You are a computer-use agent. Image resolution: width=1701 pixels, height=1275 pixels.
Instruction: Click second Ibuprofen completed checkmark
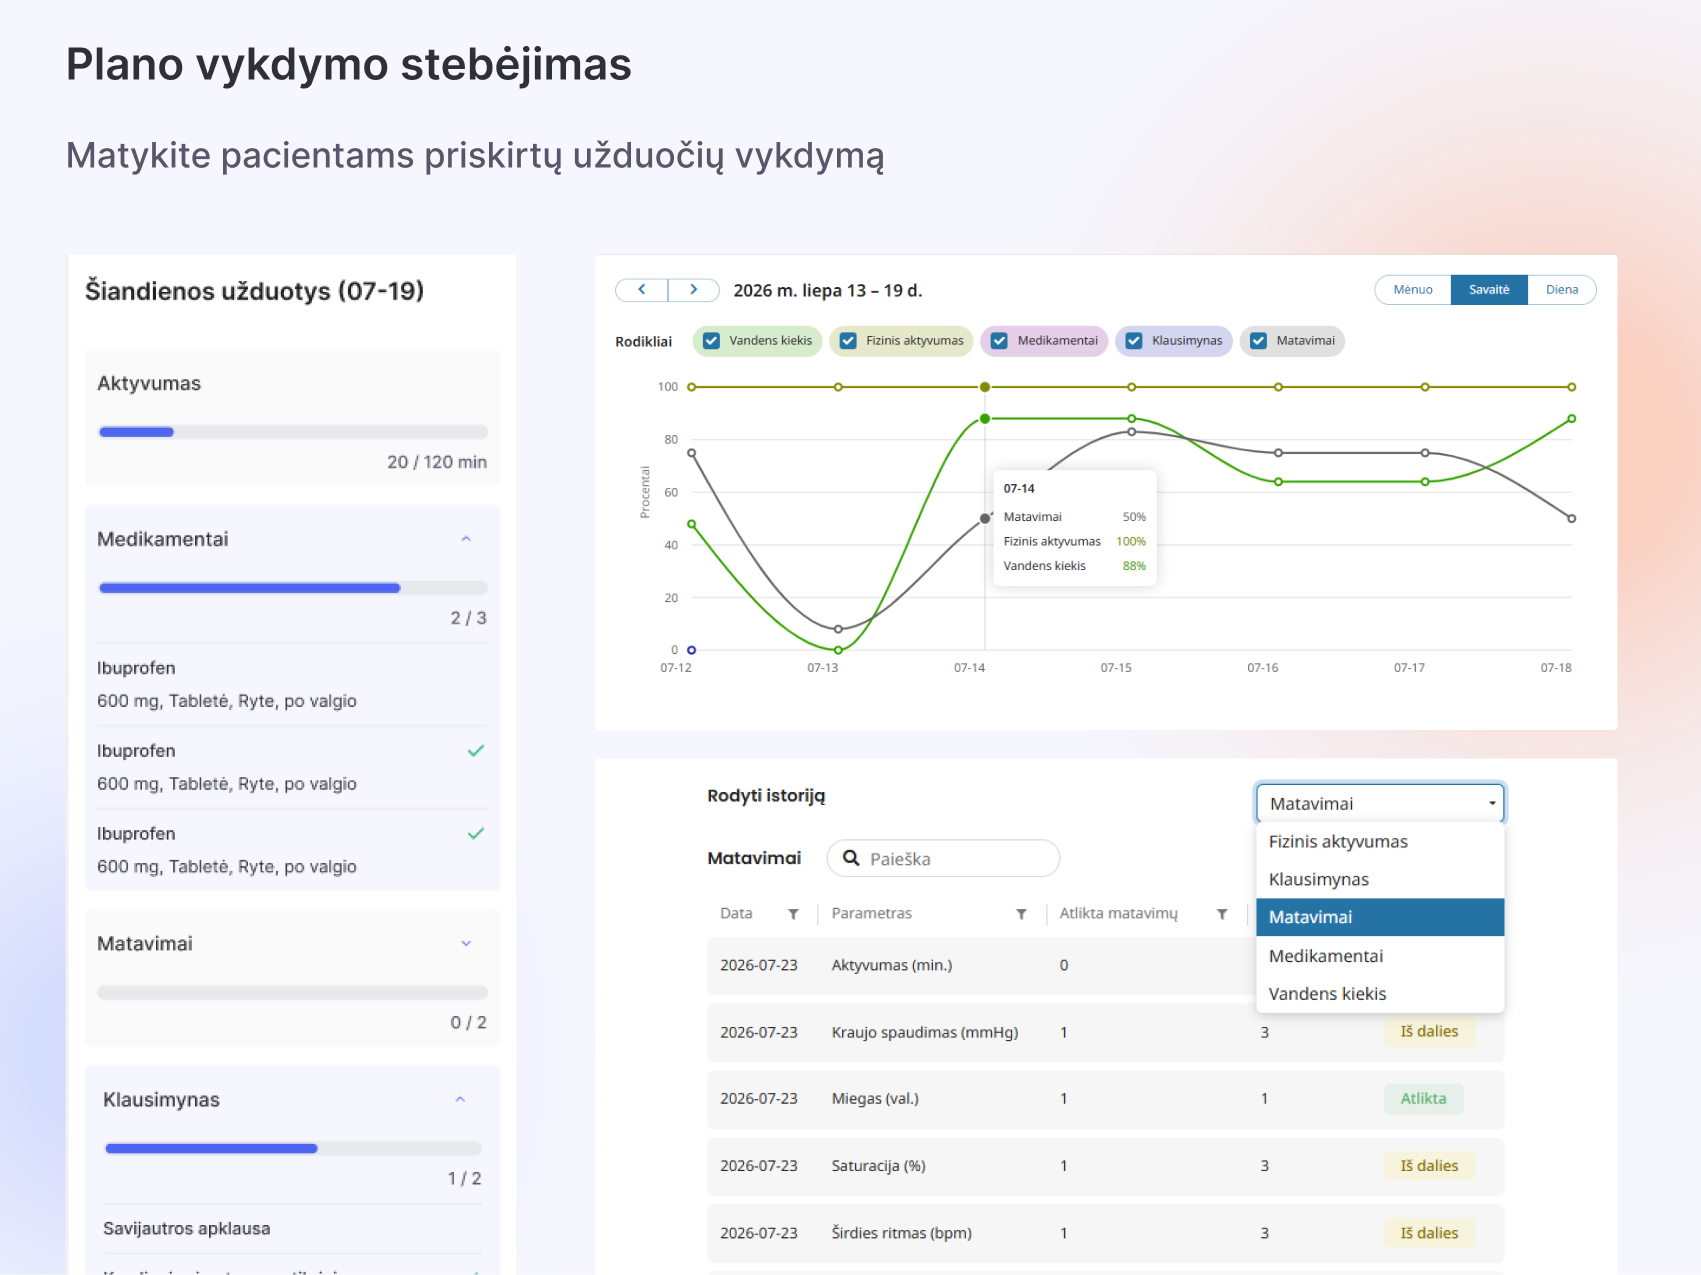click(476, 750)
